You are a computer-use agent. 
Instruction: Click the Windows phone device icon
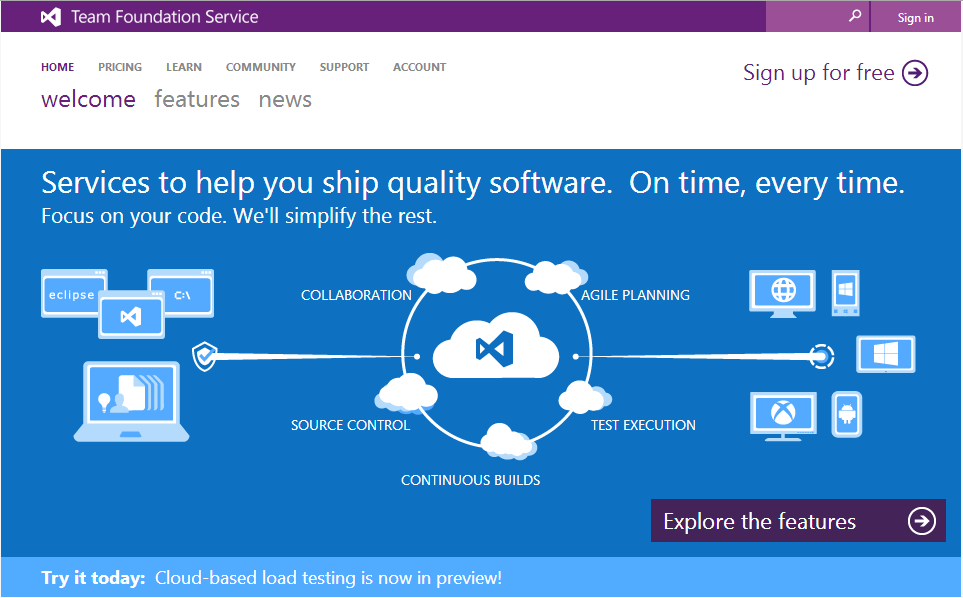(x=846, y=293)
